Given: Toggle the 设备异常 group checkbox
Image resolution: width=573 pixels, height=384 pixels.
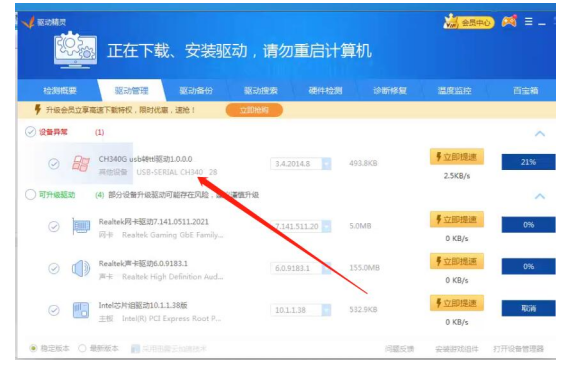Looking at the screenshot, I should [30, 132].
